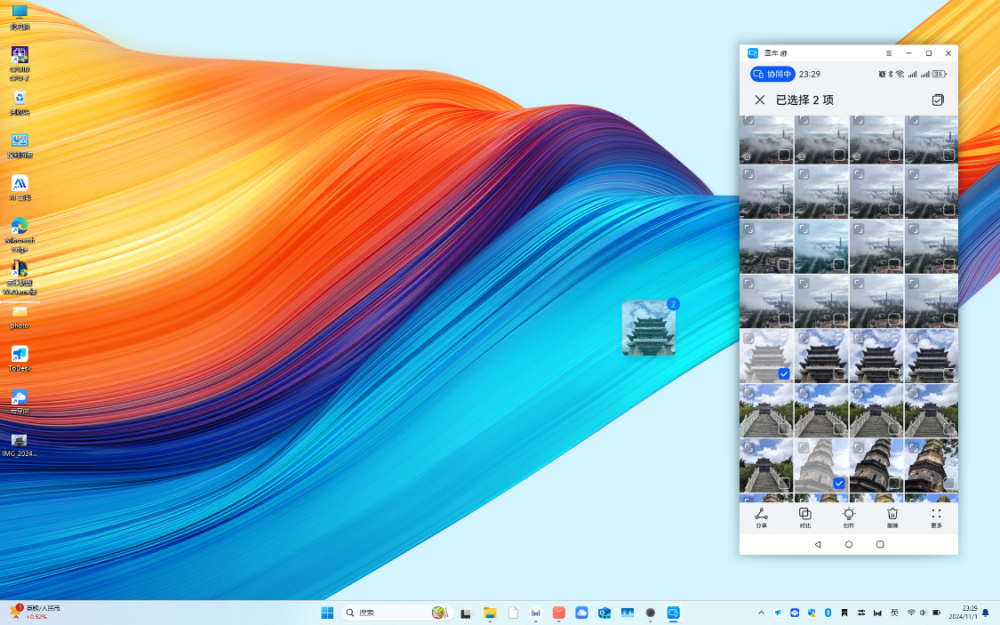Tap the 分享 share icon

pyautogui.click(x=761, y=517)
